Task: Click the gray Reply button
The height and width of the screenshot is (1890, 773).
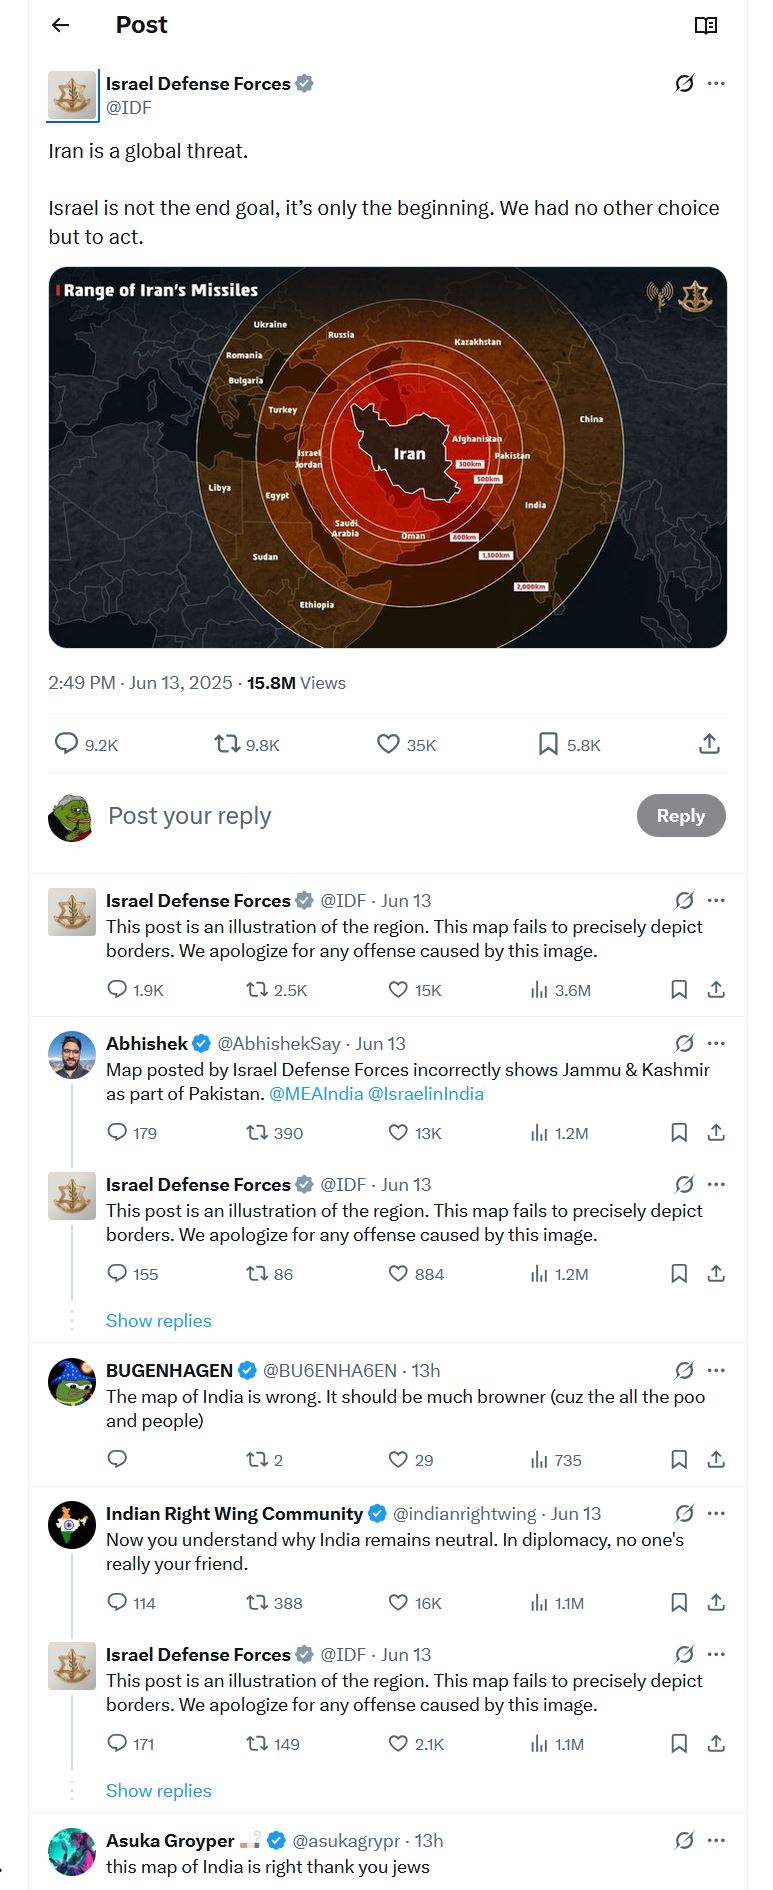Action: (x=681, y=815)
